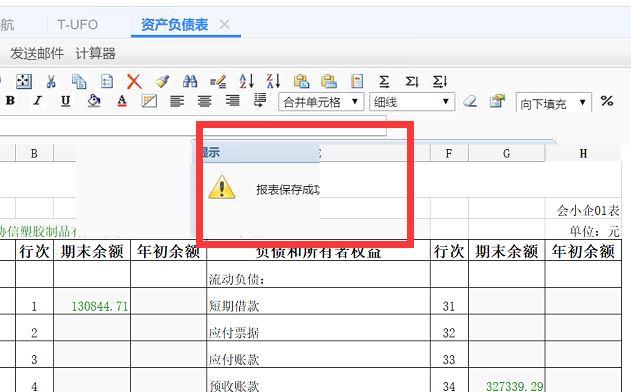Click the wrap text icon

[260, 100]
